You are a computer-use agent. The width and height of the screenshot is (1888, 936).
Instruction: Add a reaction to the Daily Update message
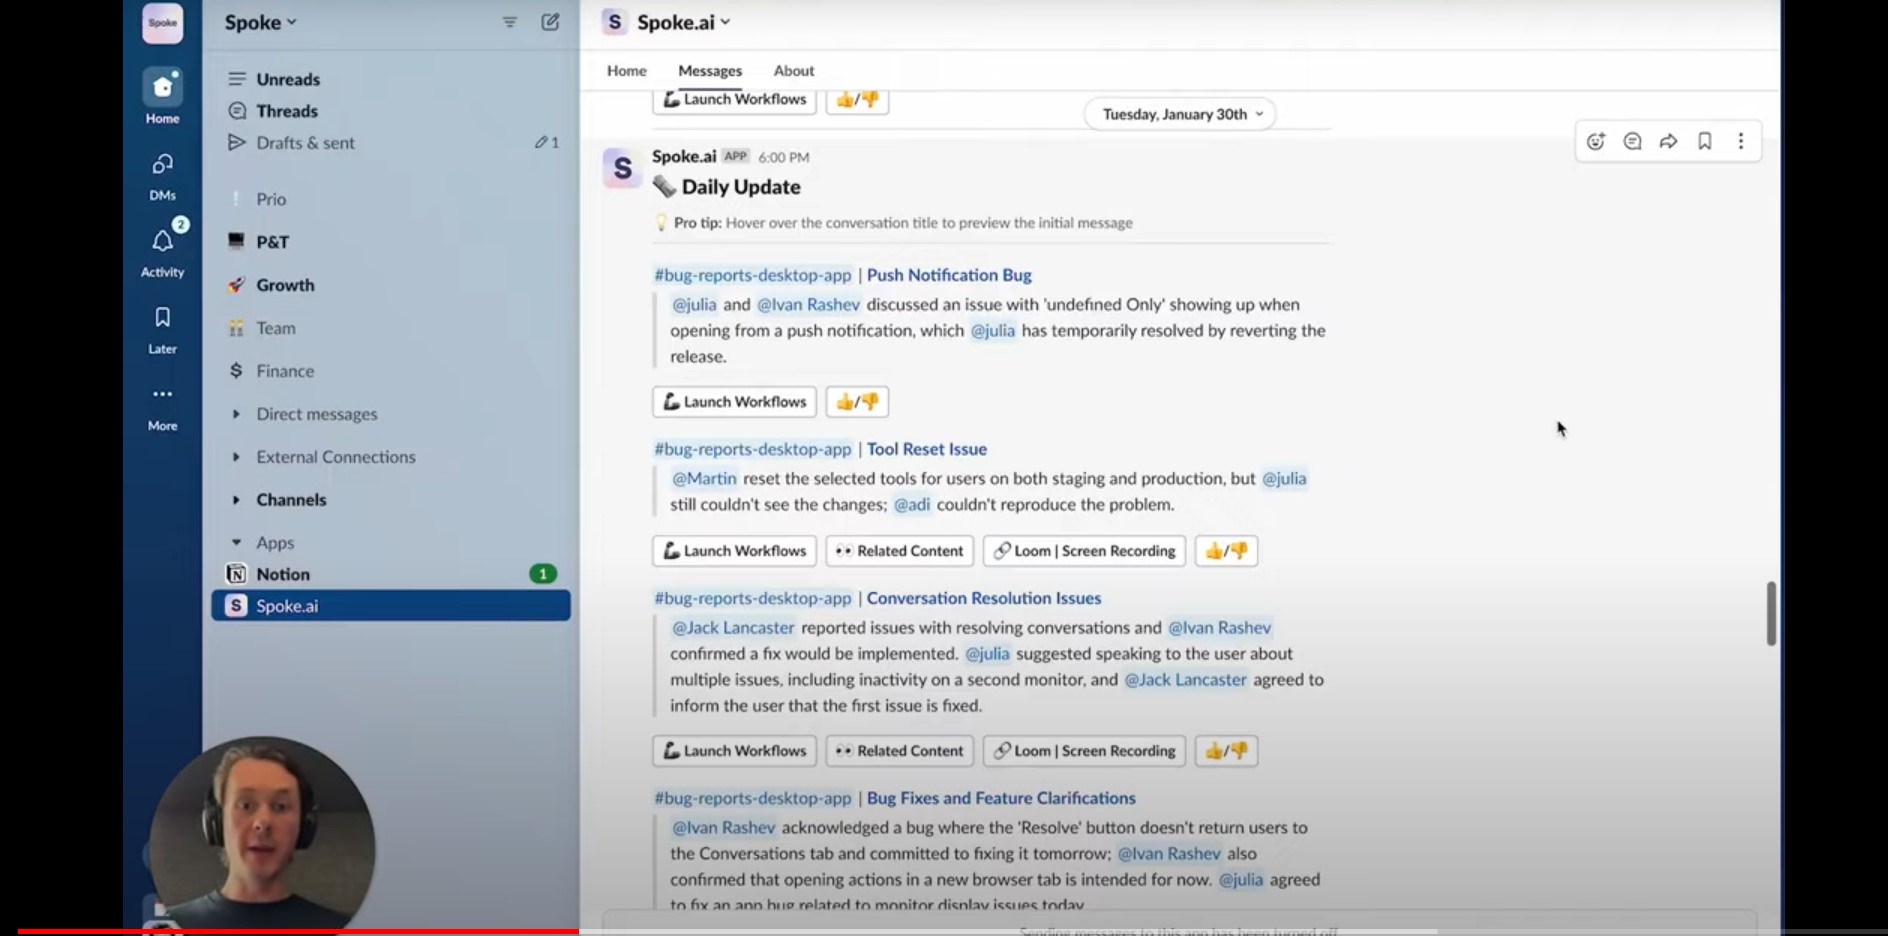point(1596,142)
